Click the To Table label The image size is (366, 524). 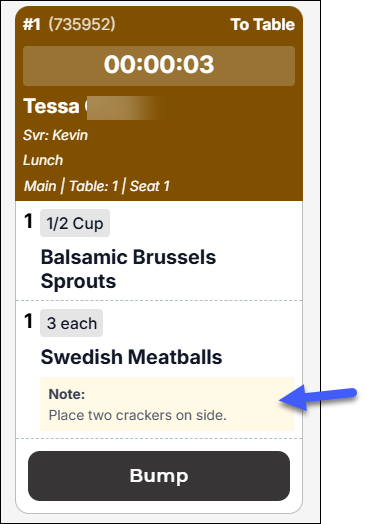pos(262,24)
